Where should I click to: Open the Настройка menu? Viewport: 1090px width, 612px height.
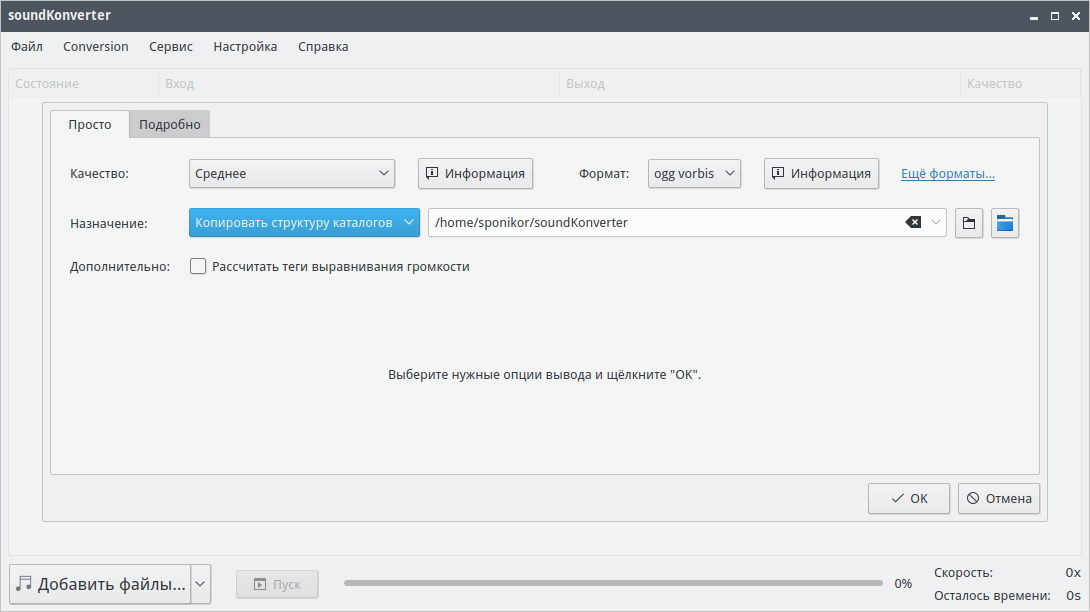pos(245,46)
